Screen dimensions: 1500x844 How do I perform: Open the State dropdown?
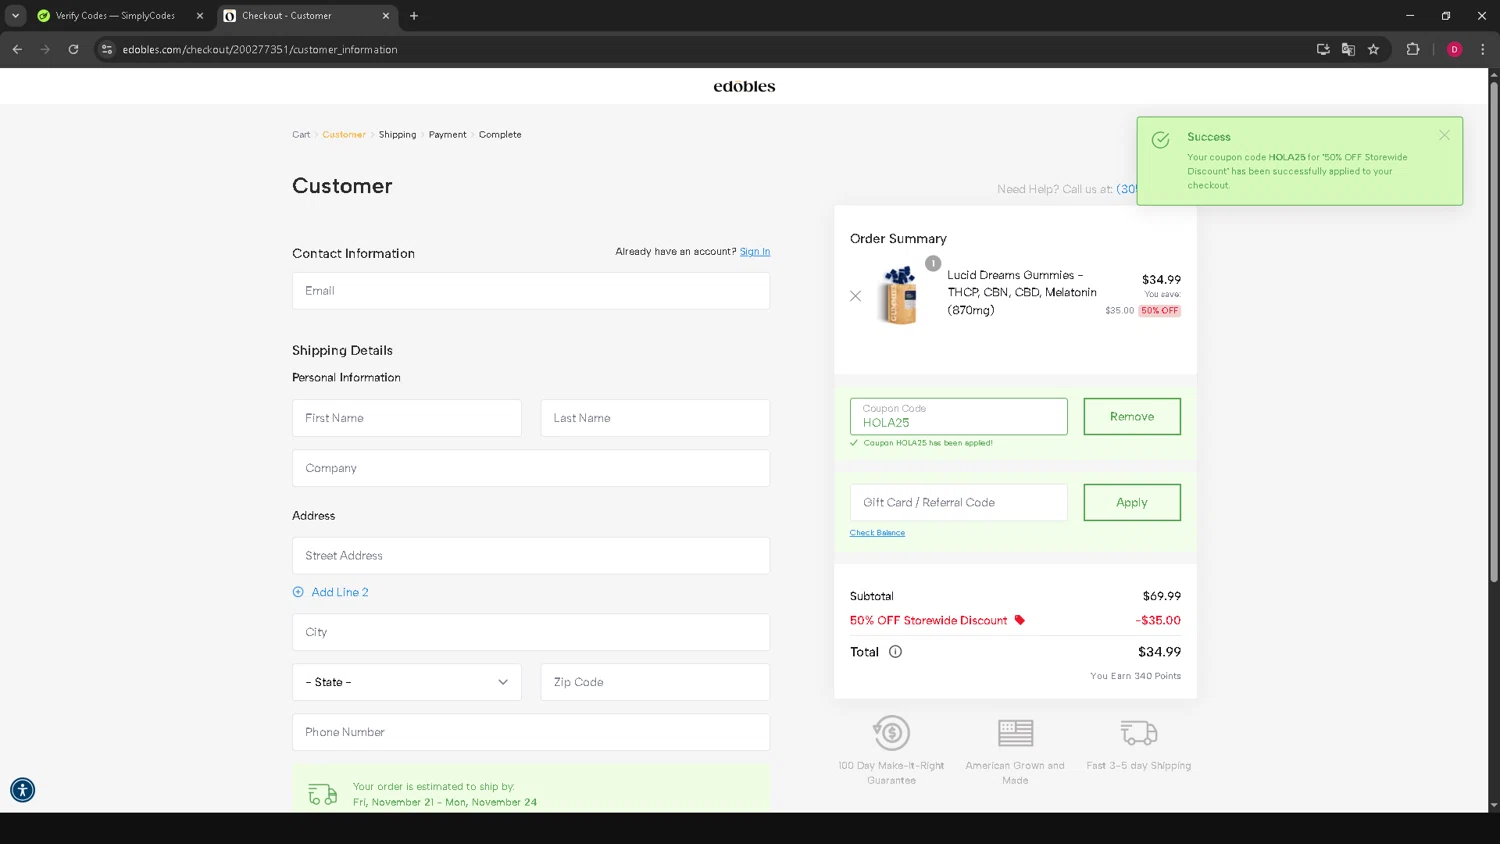(x=407, y=682)
